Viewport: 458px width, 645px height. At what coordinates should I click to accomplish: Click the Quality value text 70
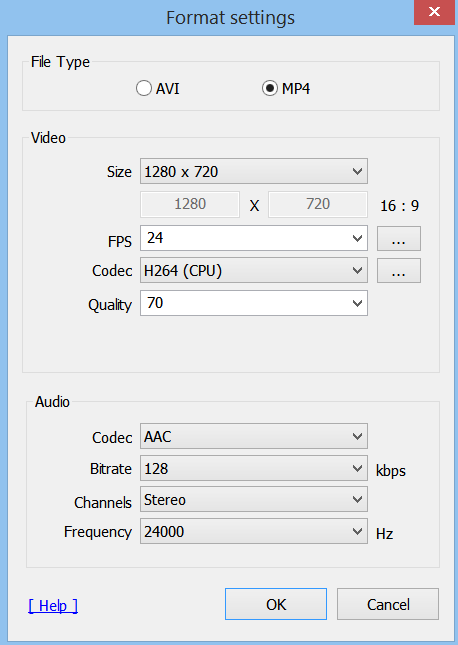155,303
